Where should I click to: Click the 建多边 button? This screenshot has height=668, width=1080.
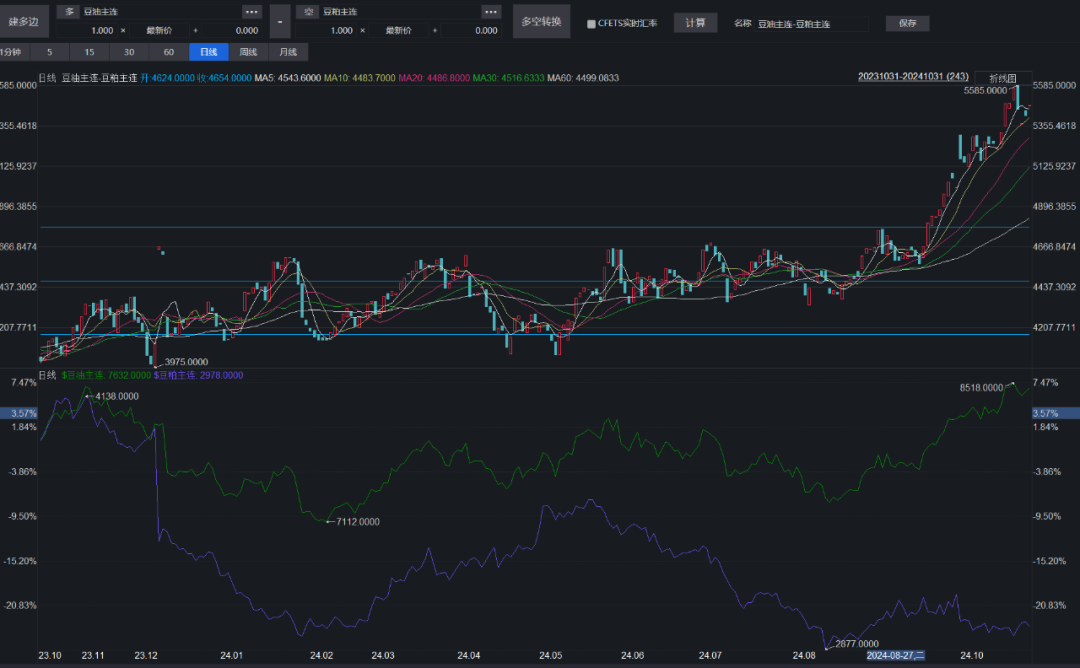(23, 21)
